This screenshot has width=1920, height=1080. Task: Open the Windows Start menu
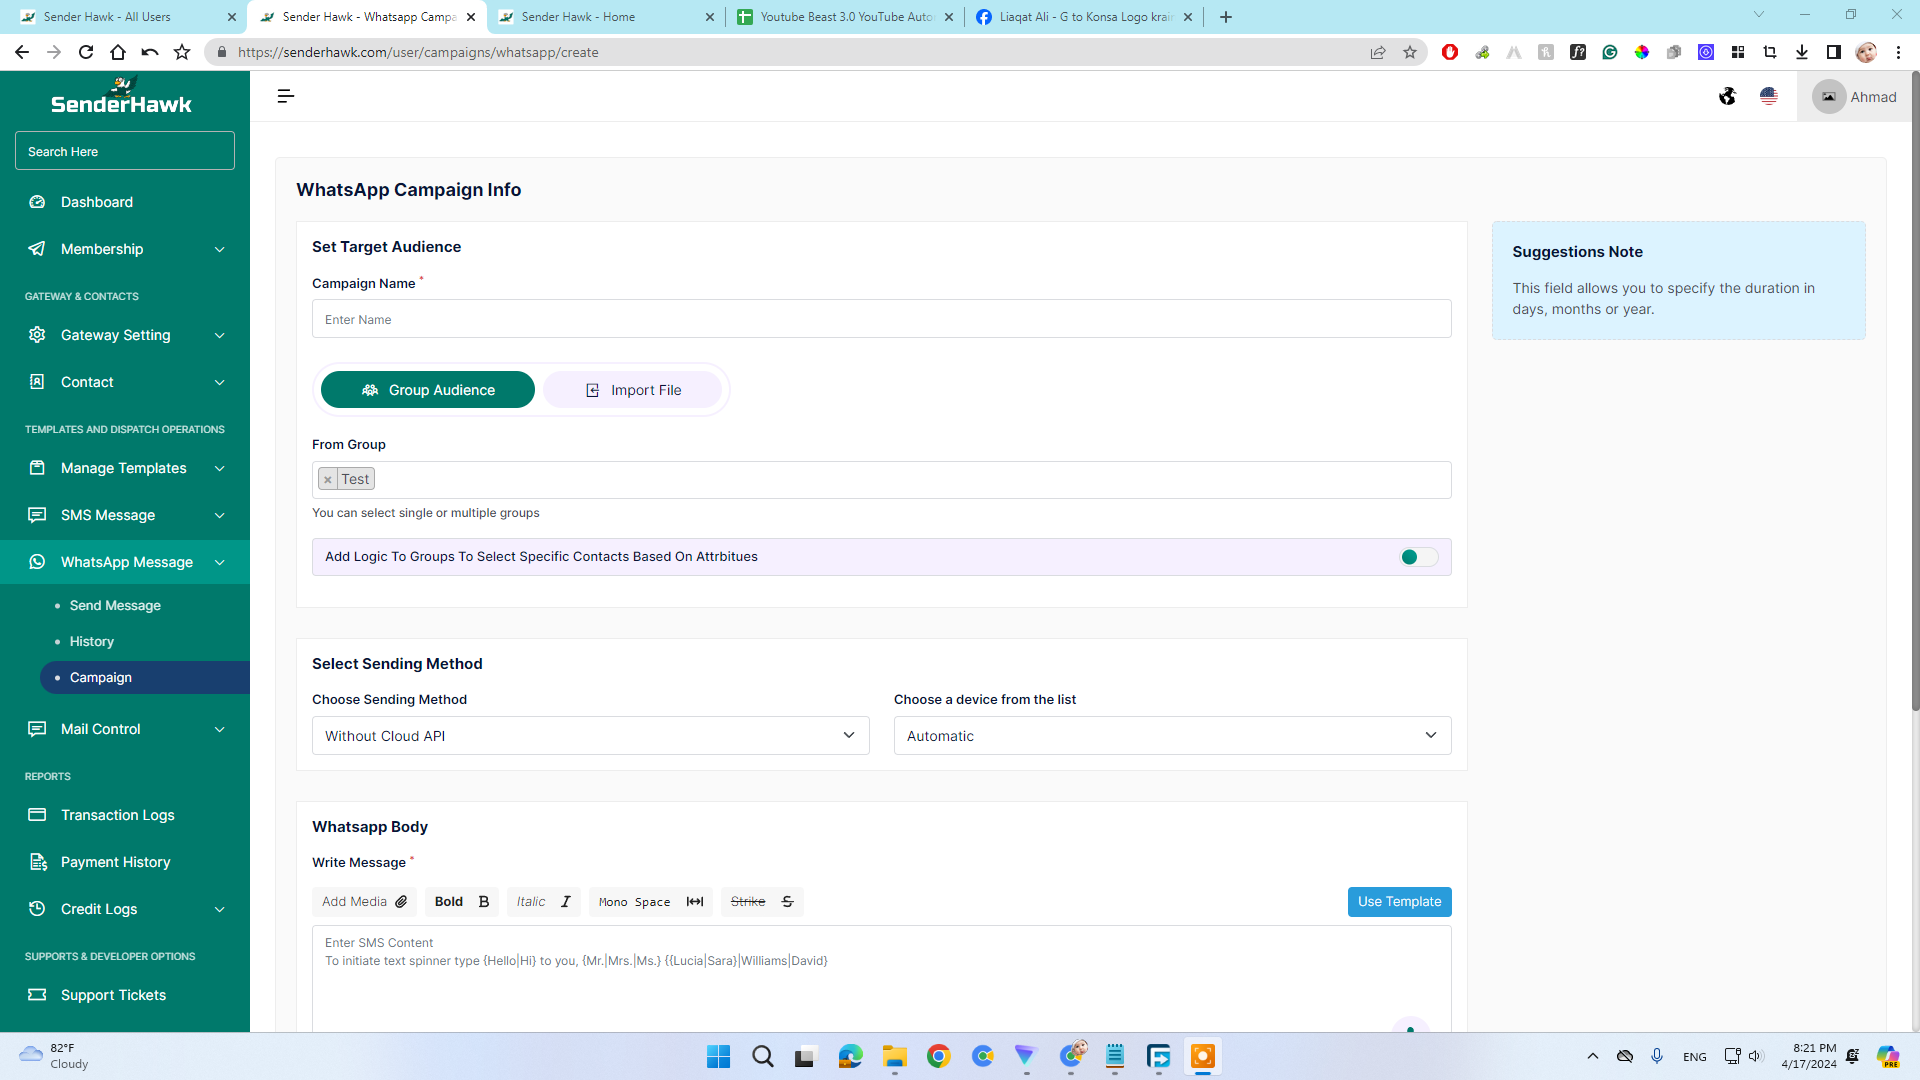(x=718, y=1056)
